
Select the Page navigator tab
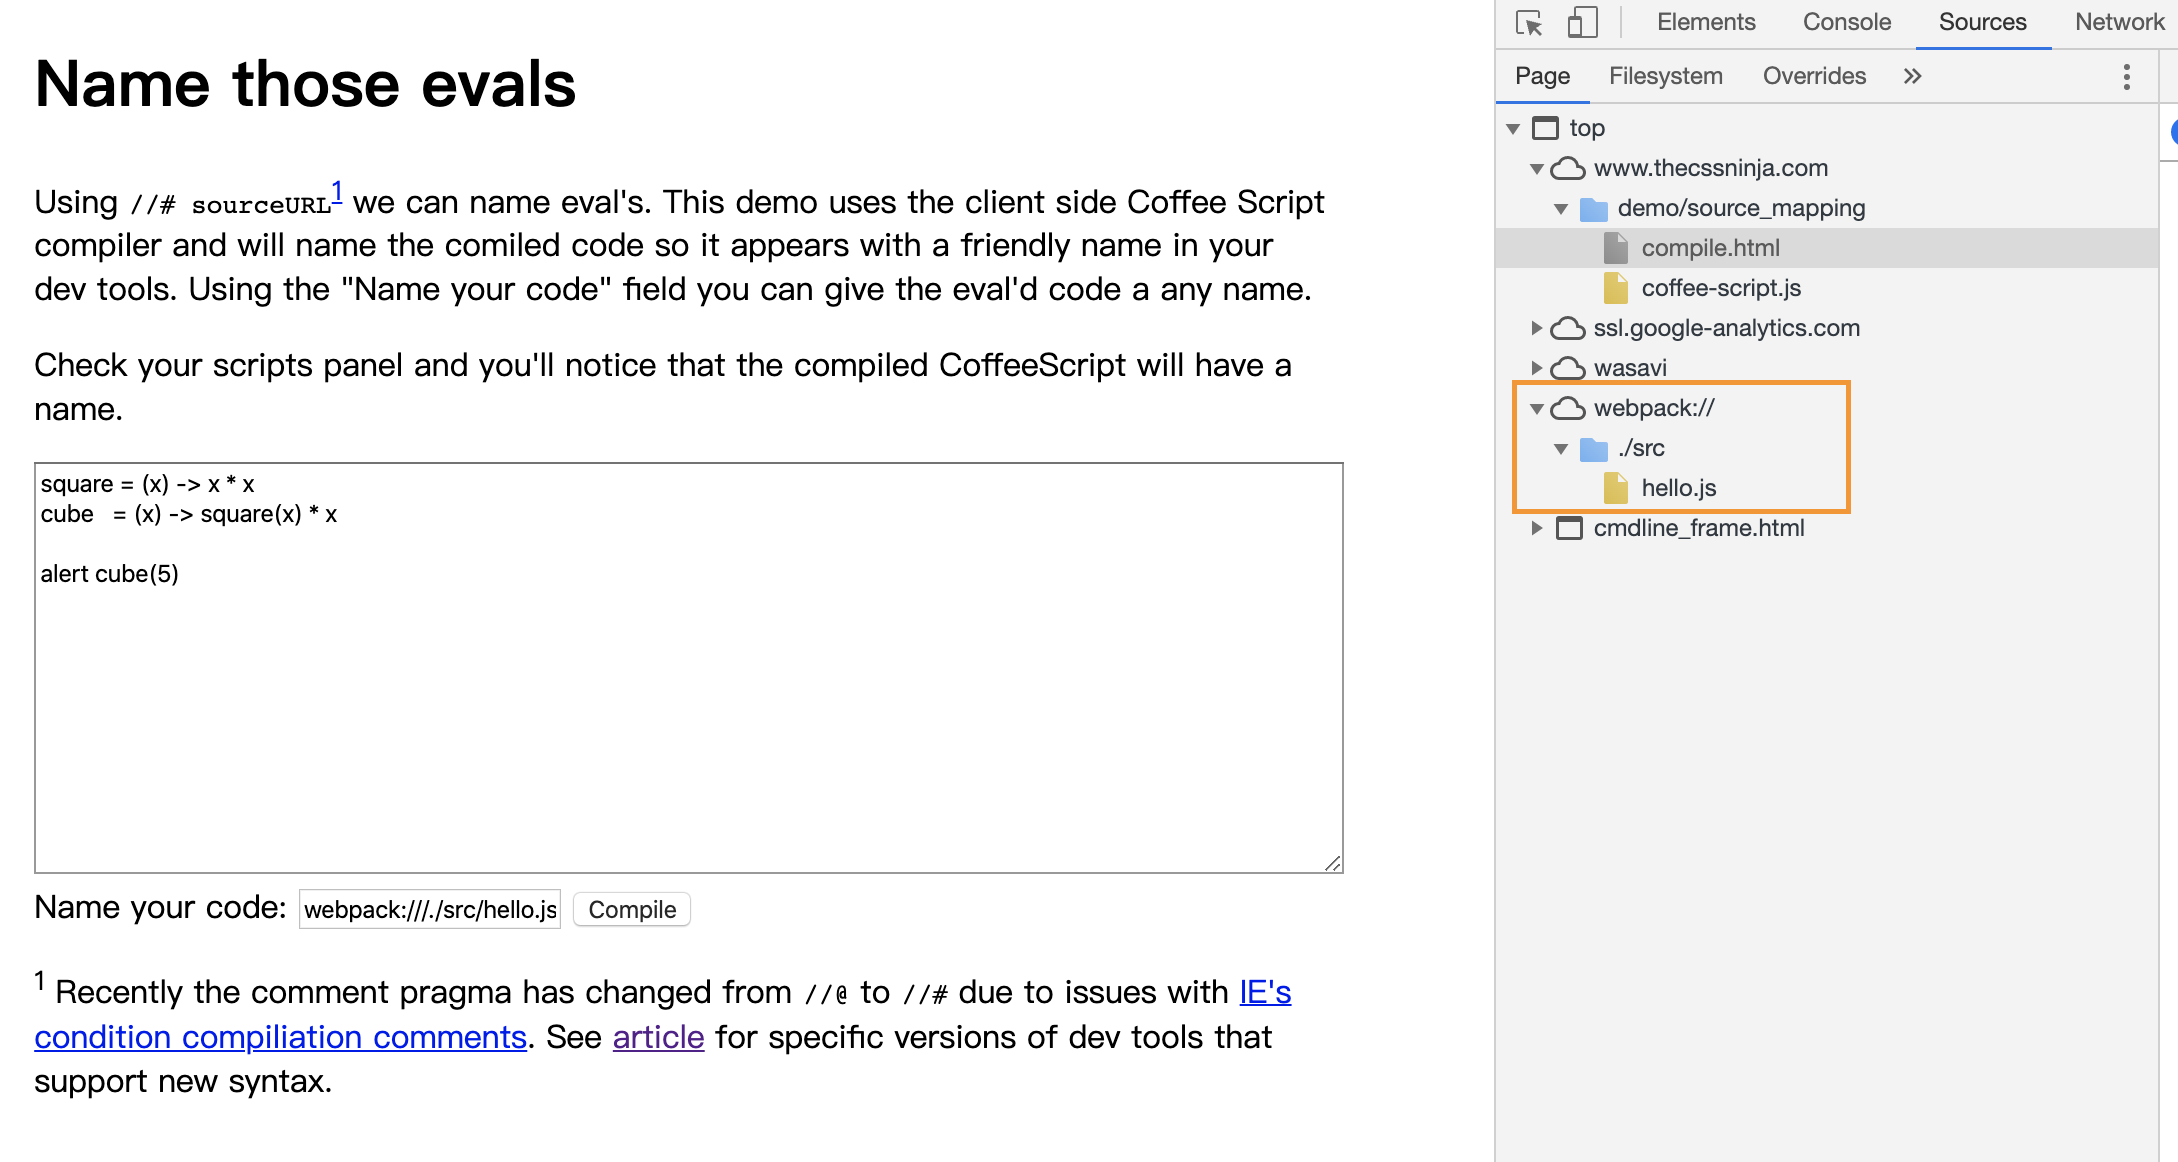pos(1542,76)
